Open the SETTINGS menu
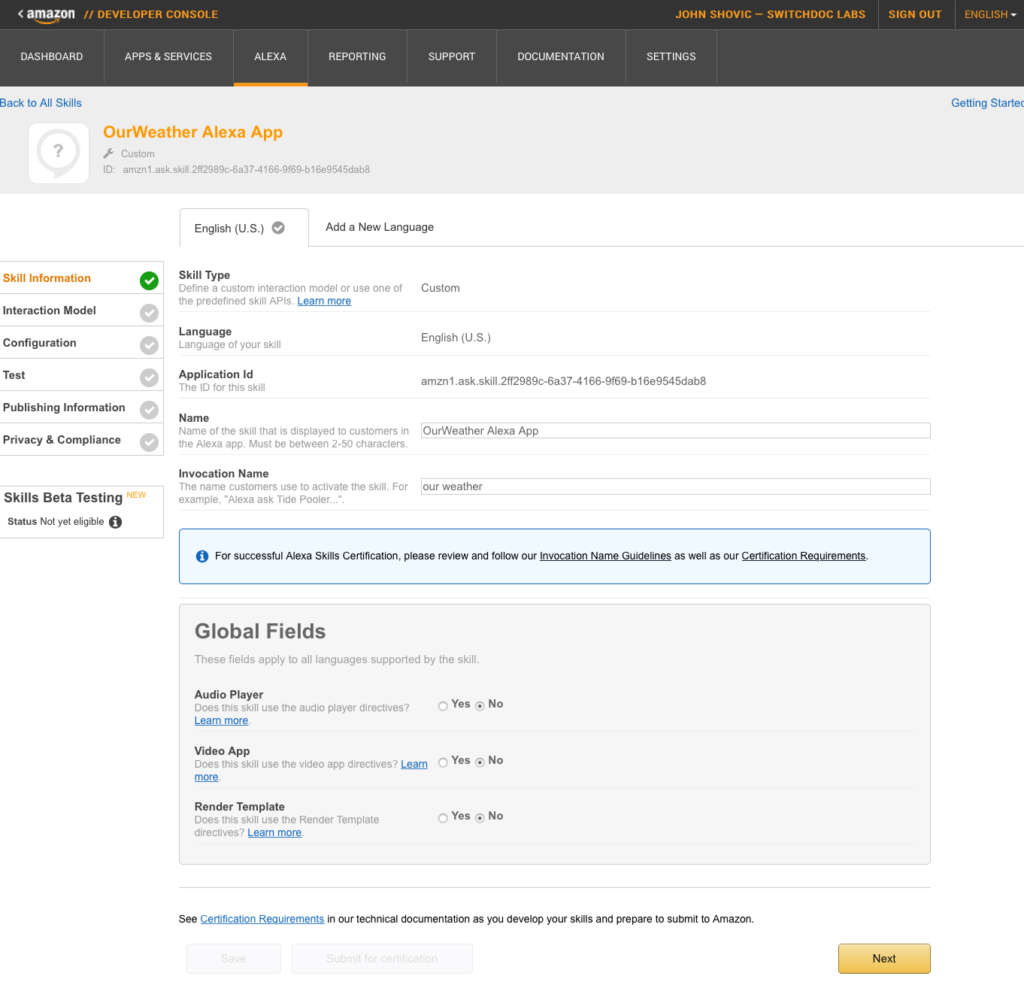Image resolution: width=1024 pixels, height=991 pixels. [671, 57]
